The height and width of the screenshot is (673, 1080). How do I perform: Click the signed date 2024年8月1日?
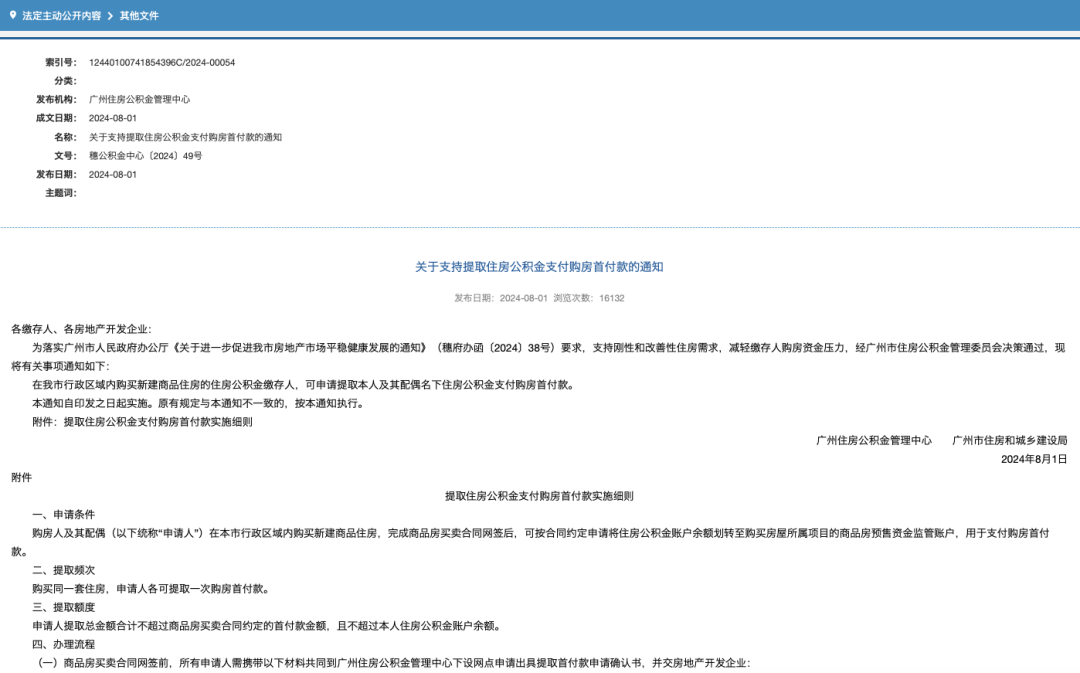(x=1034, y=459)
